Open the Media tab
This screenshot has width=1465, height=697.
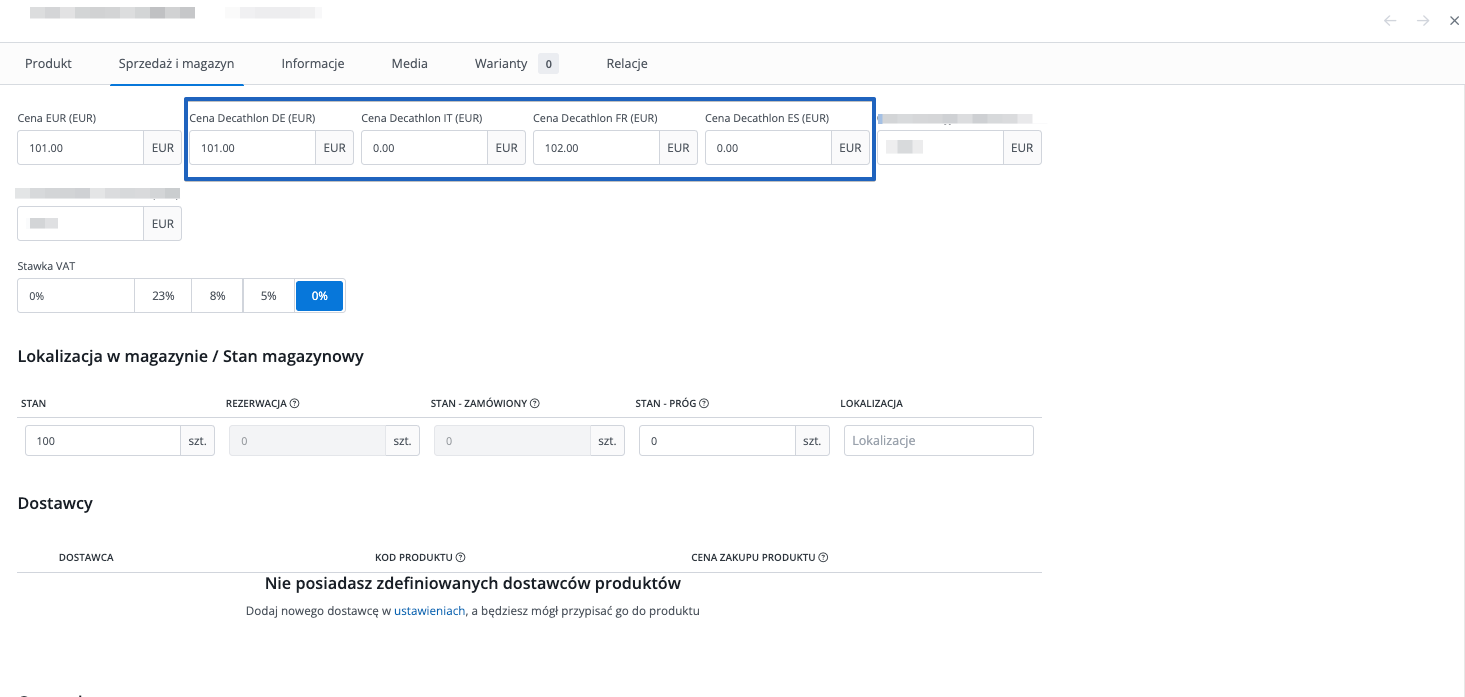(x=409, y=63)
